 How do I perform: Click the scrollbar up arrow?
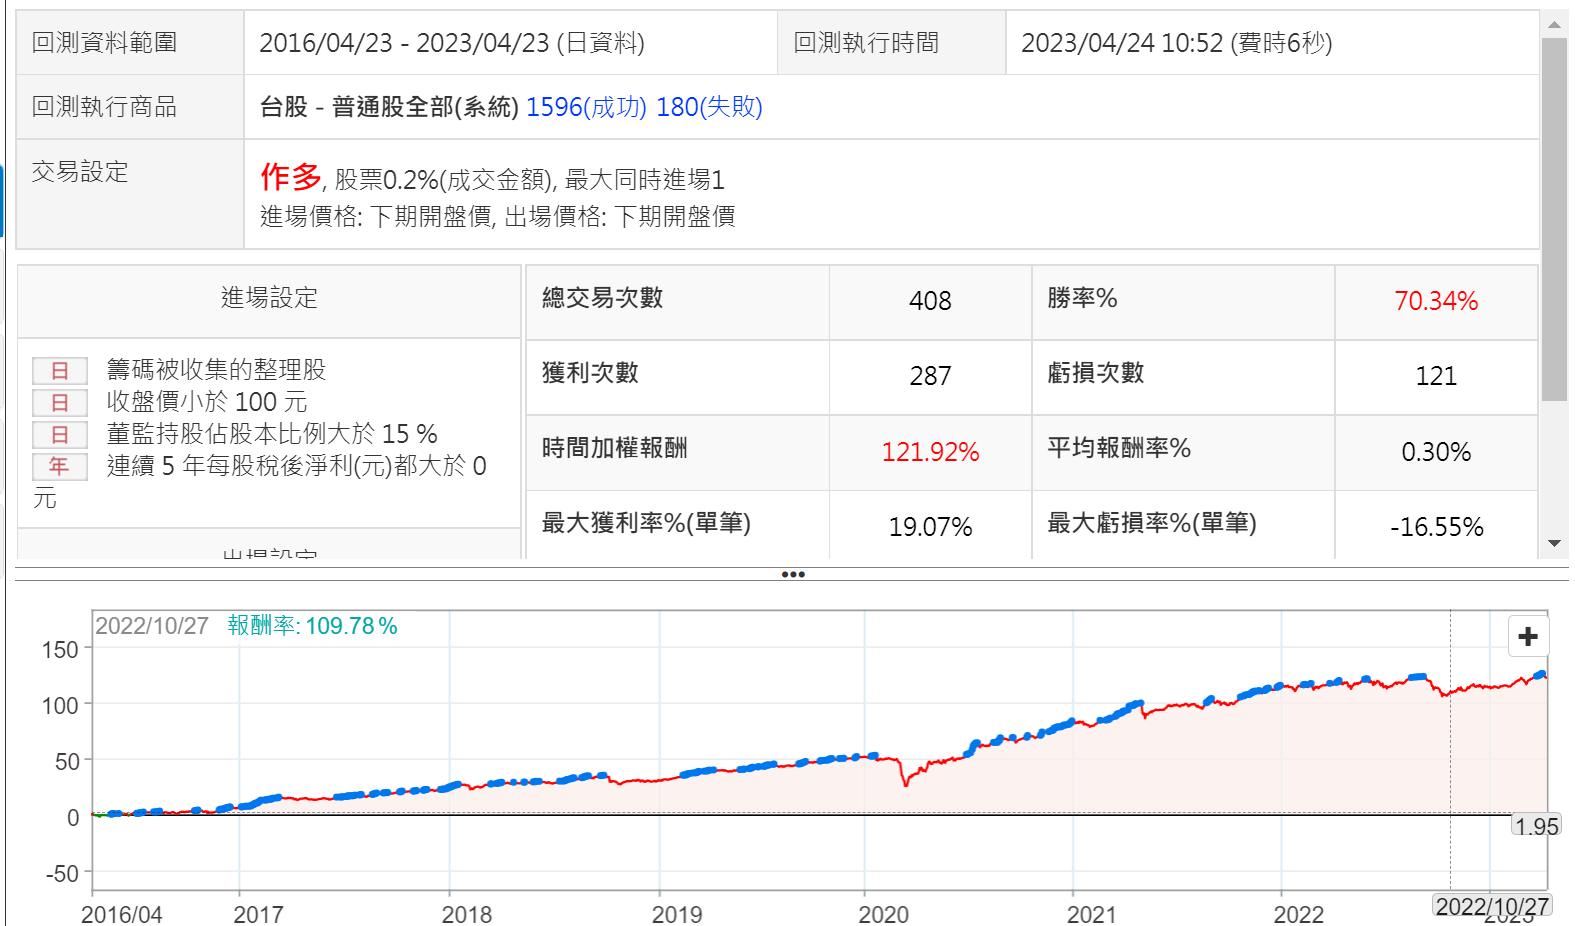(1554, 24)
